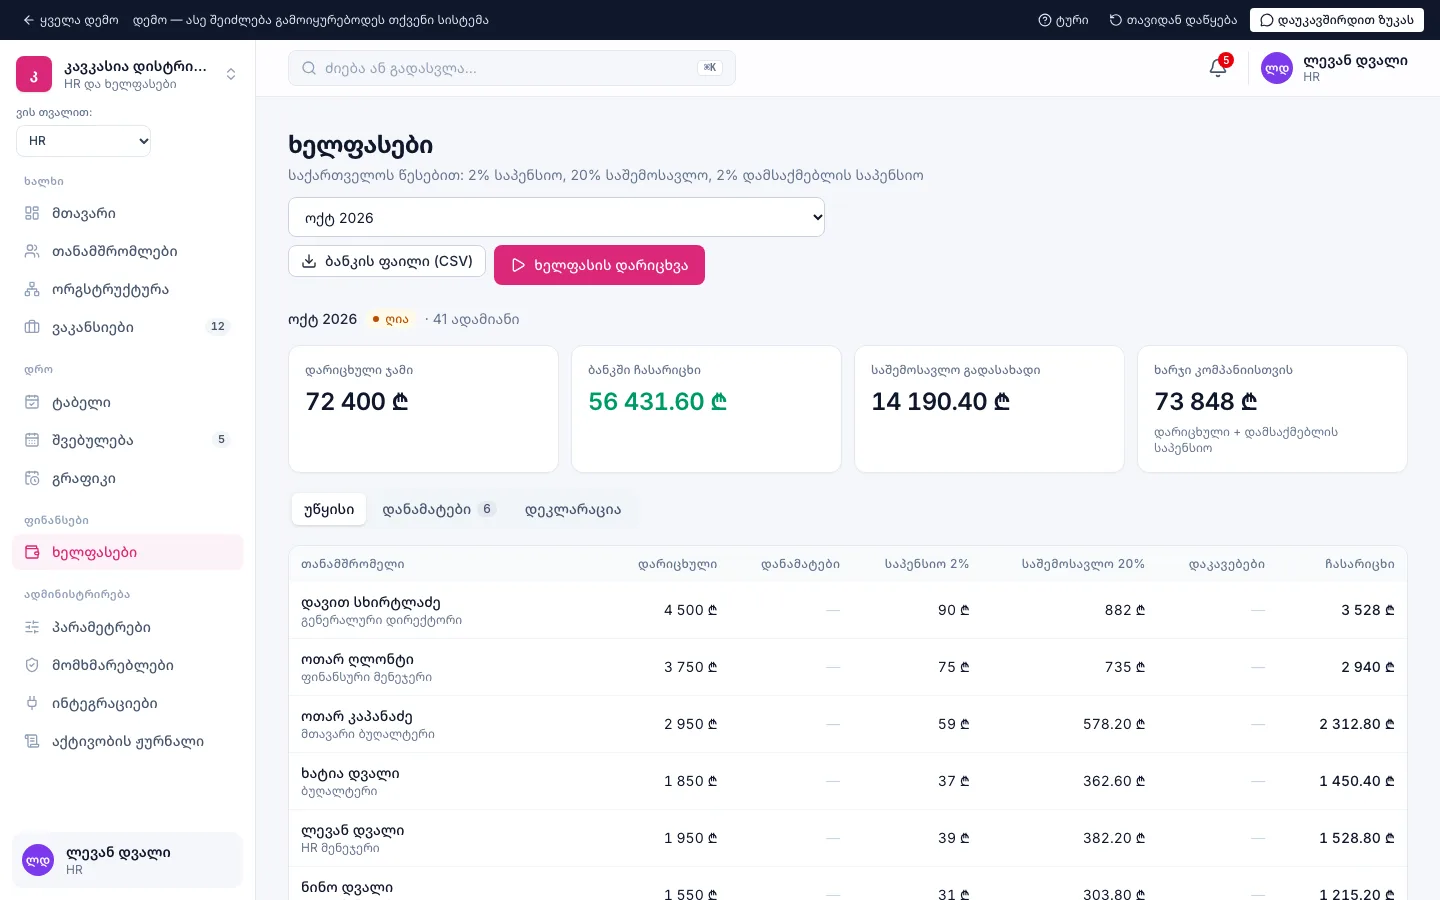The width and height of the screenshot is (1440, 900).
Task: Expand the კავკასია დისტრი... company switcher
Action: tap(127, 74)
